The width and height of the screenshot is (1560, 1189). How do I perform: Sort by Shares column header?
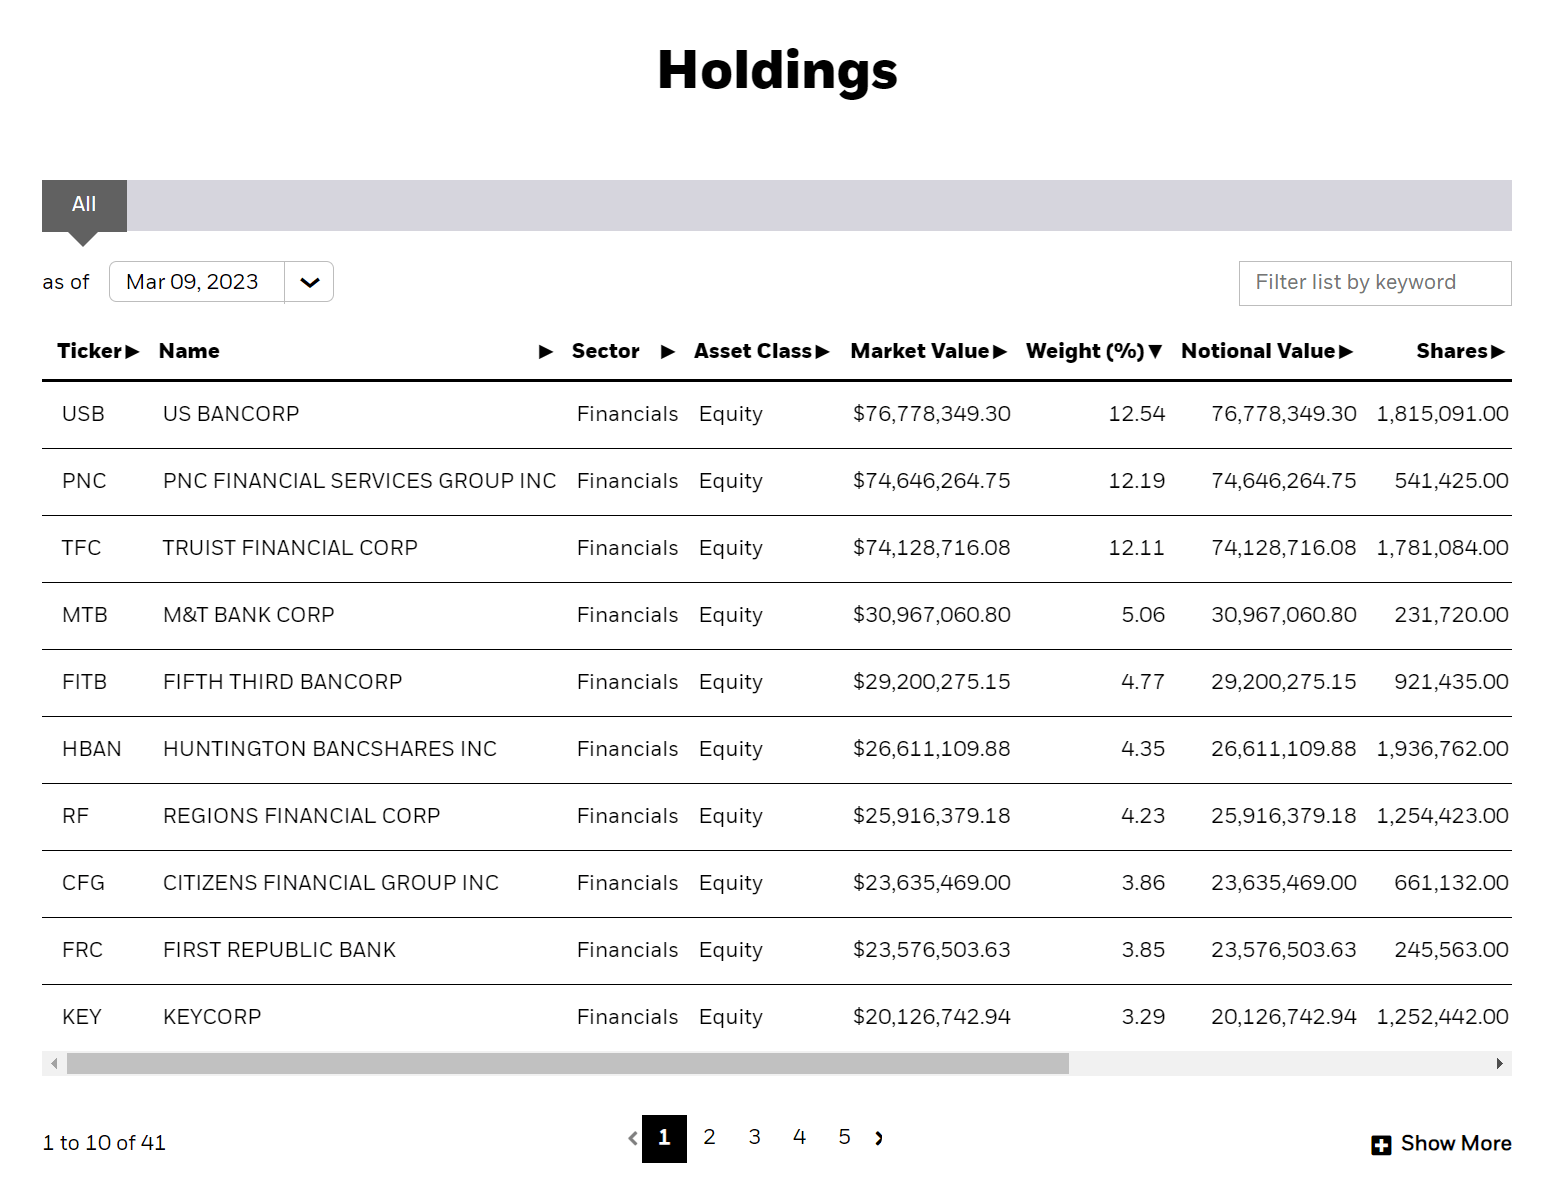click(1460, 351)
